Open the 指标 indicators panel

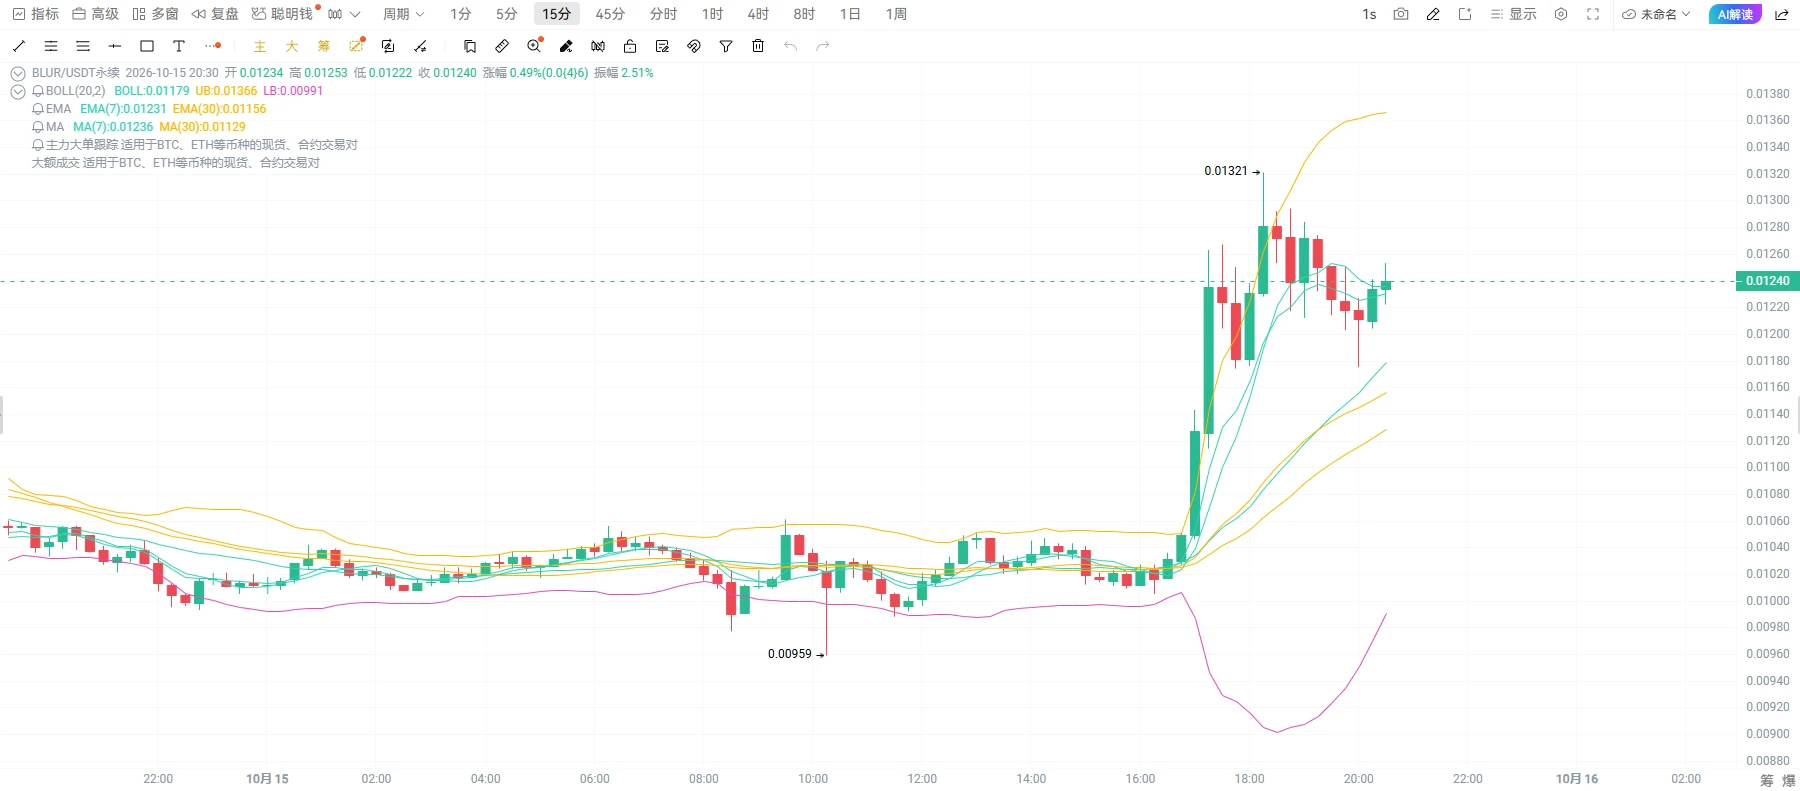(x=35, y=14)
